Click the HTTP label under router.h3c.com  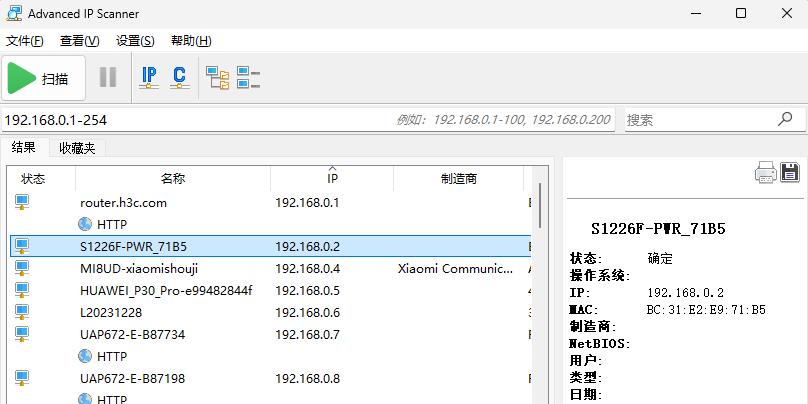[x=112, y=225]
